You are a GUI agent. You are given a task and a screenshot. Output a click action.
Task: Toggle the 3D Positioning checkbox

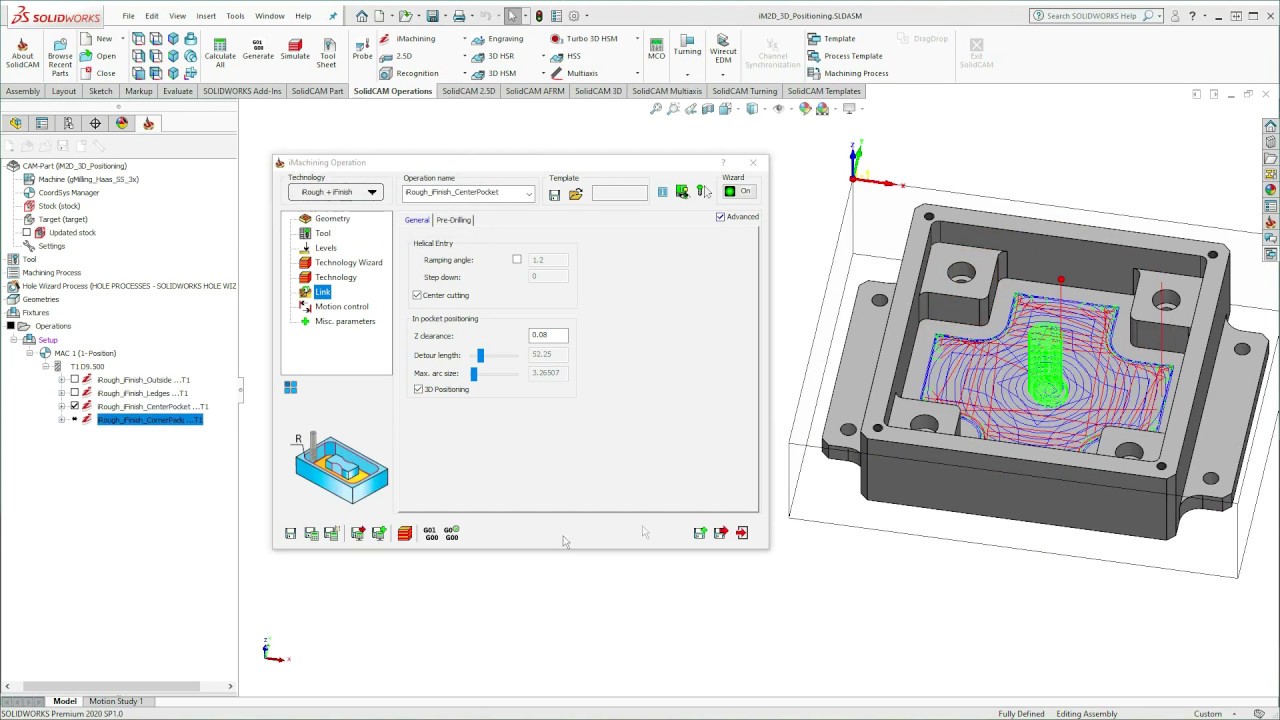pos(418,389)
